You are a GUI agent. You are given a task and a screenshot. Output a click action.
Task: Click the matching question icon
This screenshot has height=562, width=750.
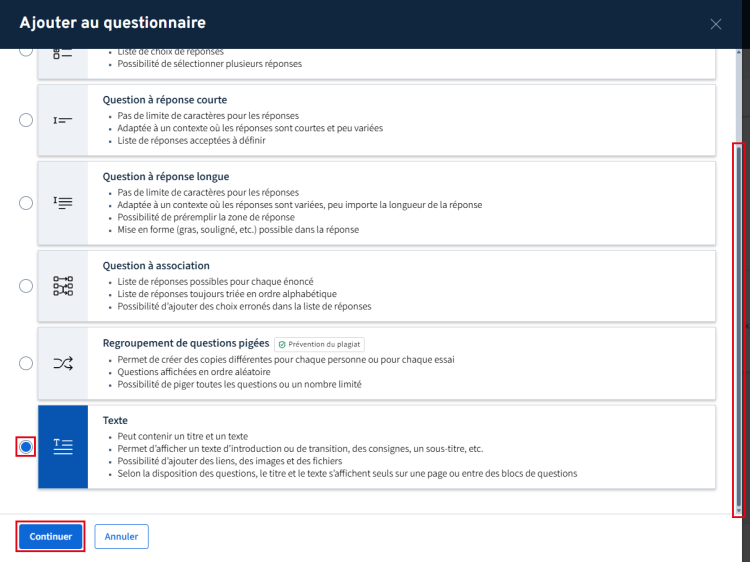(63, 286)
